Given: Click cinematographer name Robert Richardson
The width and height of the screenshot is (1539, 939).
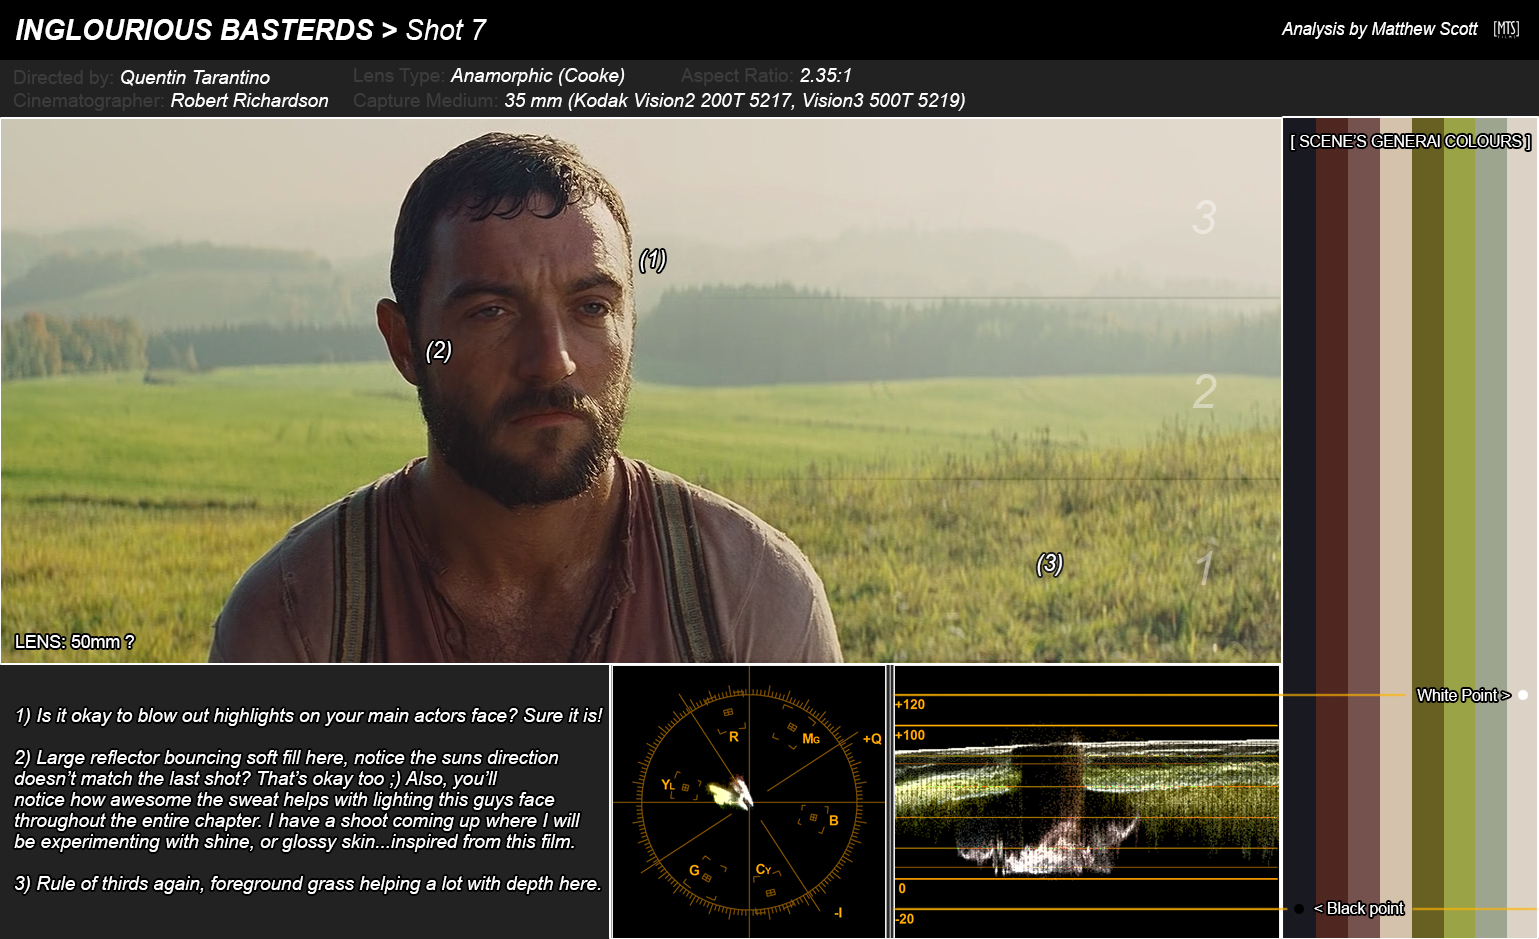Looking at the screenshot, I should (249, 100).
